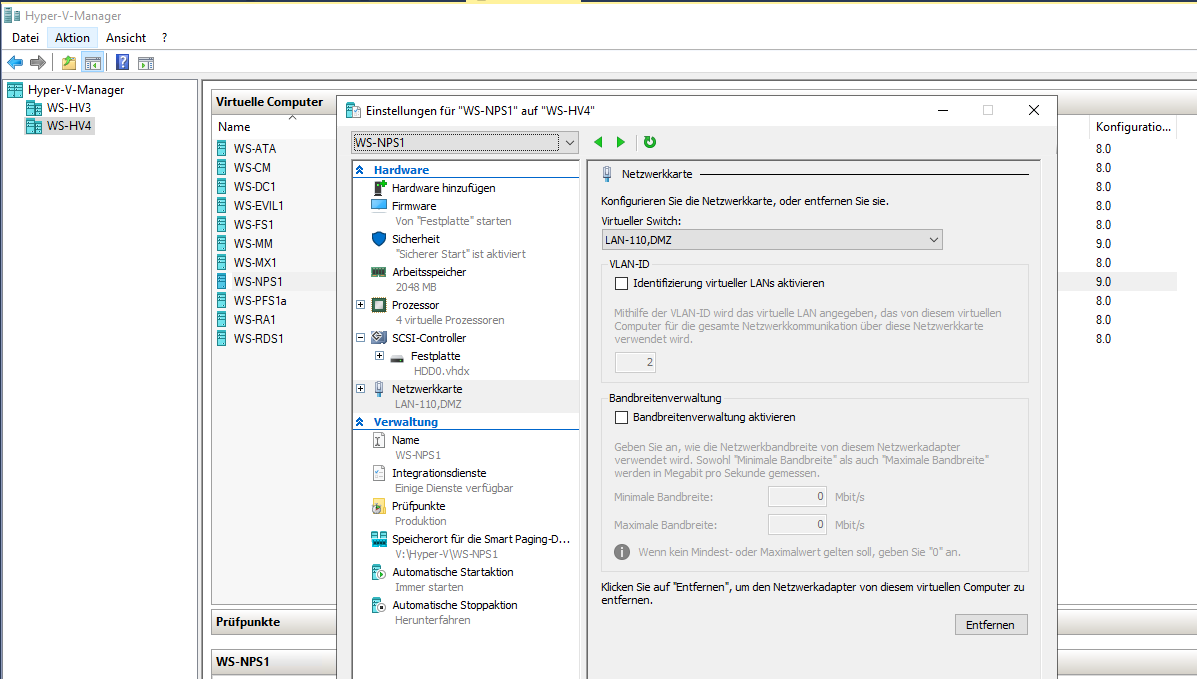Collapse the Hardware section chevron

coord(360,170)
